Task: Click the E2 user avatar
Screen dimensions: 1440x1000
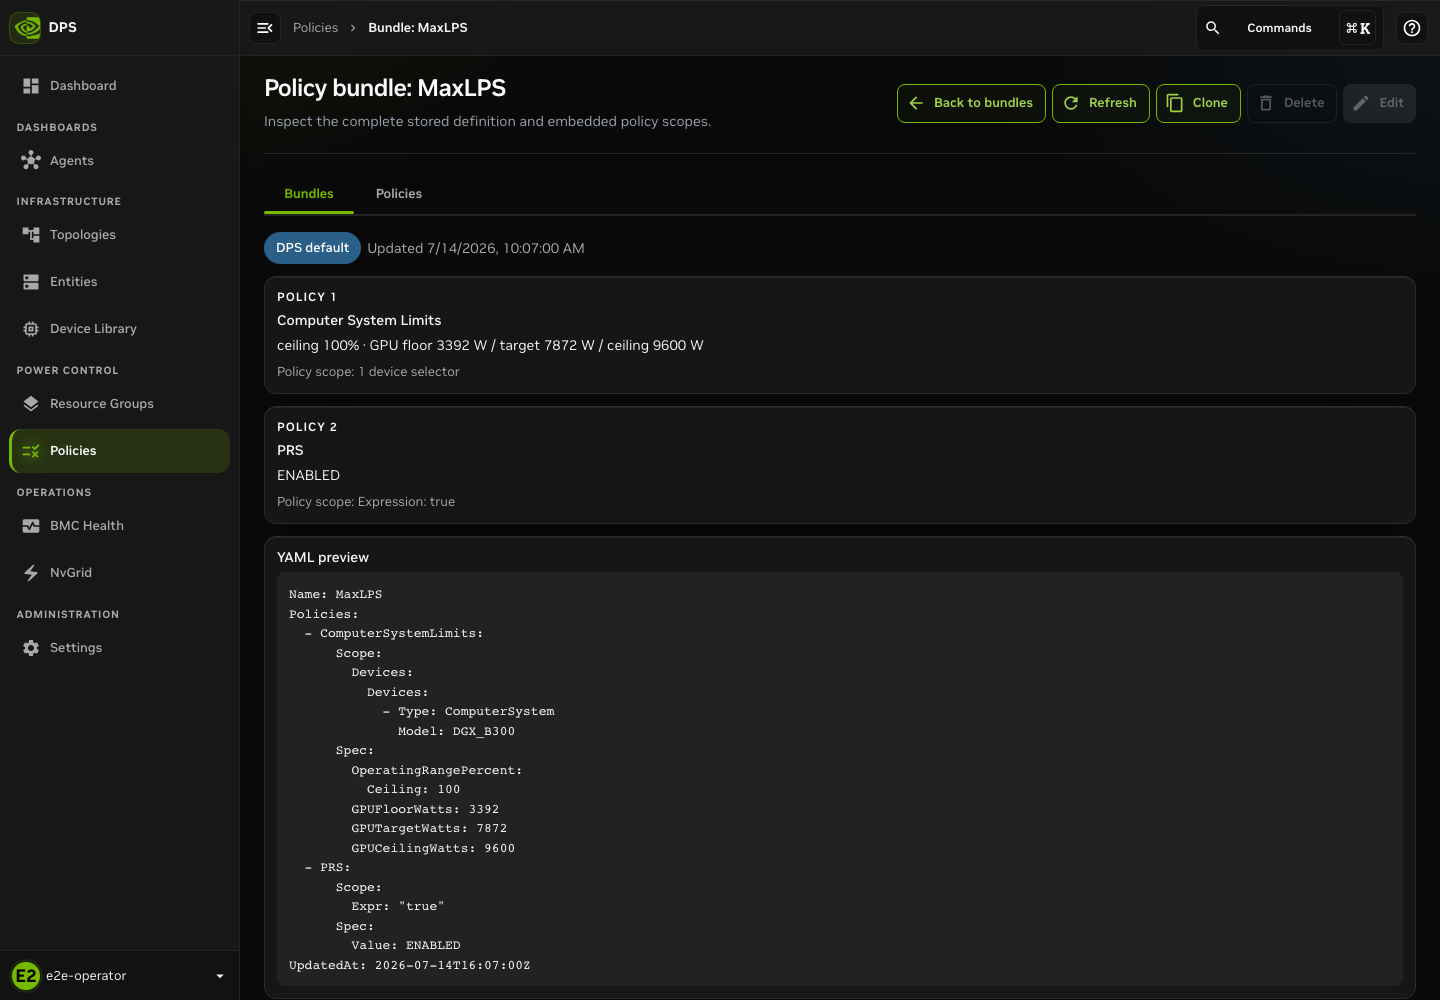Action: [x=26, y=976]
